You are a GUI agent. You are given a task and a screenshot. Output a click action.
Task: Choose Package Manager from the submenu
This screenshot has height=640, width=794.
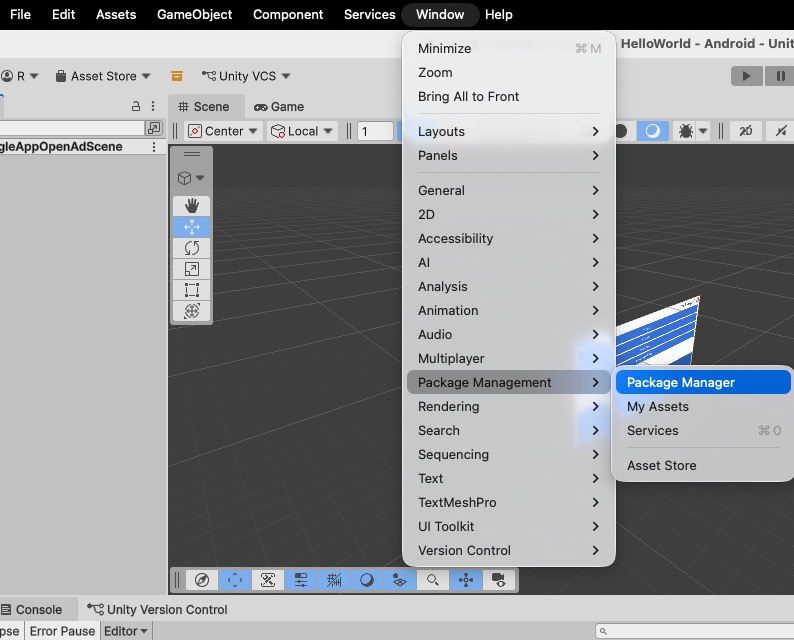[x=703, y=382]
